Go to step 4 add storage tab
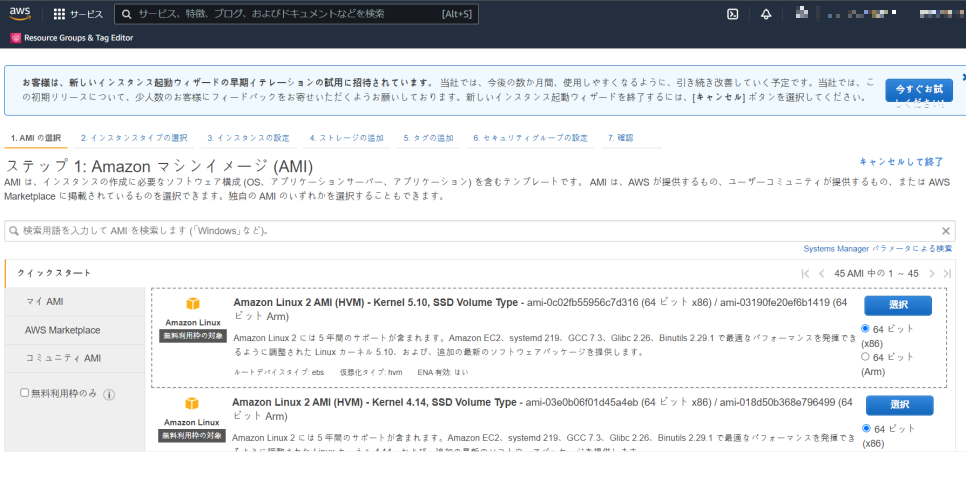Viewport: 966px width, 490px height. [346, 138]
